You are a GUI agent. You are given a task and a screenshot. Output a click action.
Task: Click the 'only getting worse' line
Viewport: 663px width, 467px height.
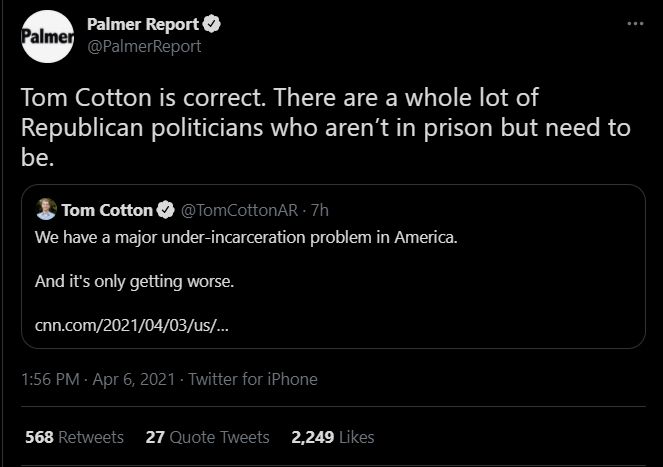(135, 282)
